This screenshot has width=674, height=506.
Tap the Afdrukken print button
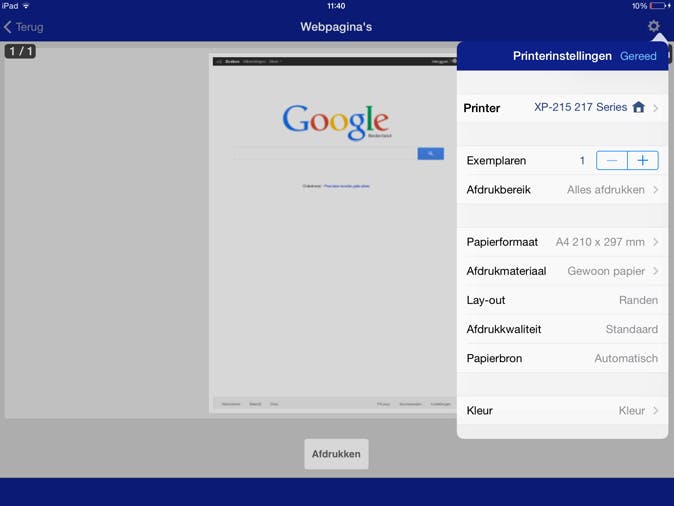pyautogui.click(x=336, y=454)
